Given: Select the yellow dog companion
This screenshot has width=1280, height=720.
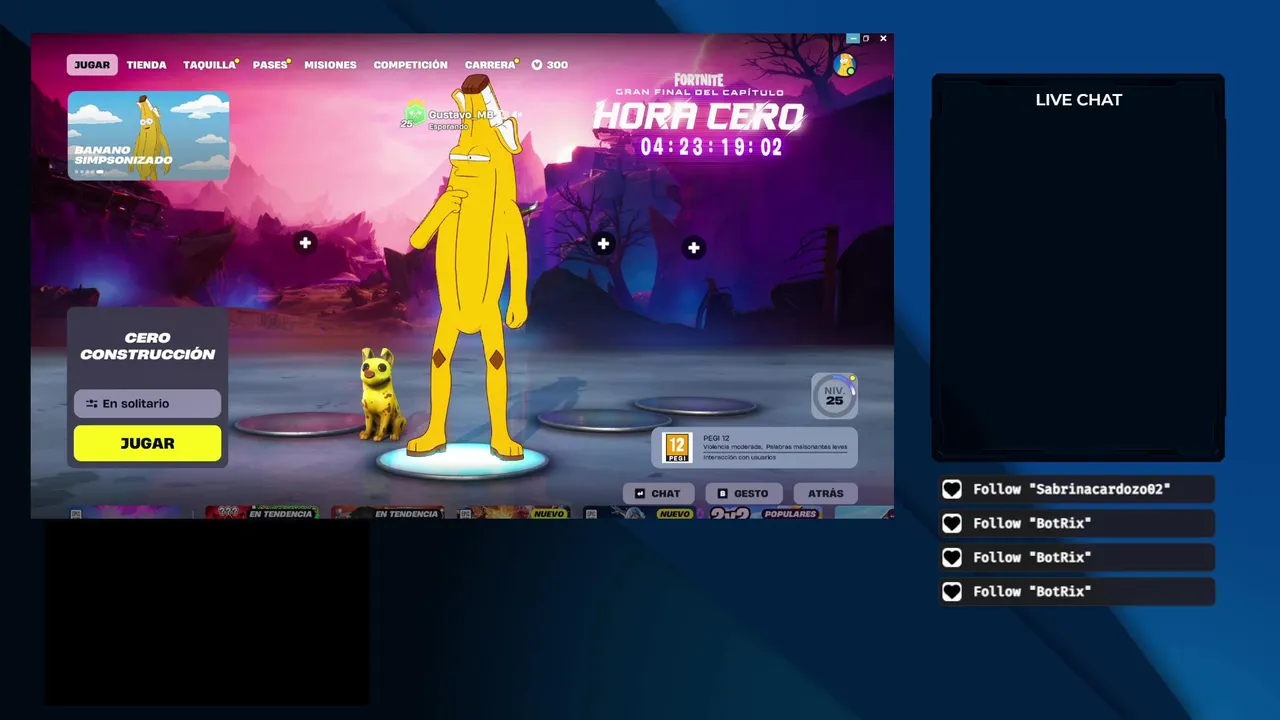Looking at the screenshot, I should pos(382,394).
